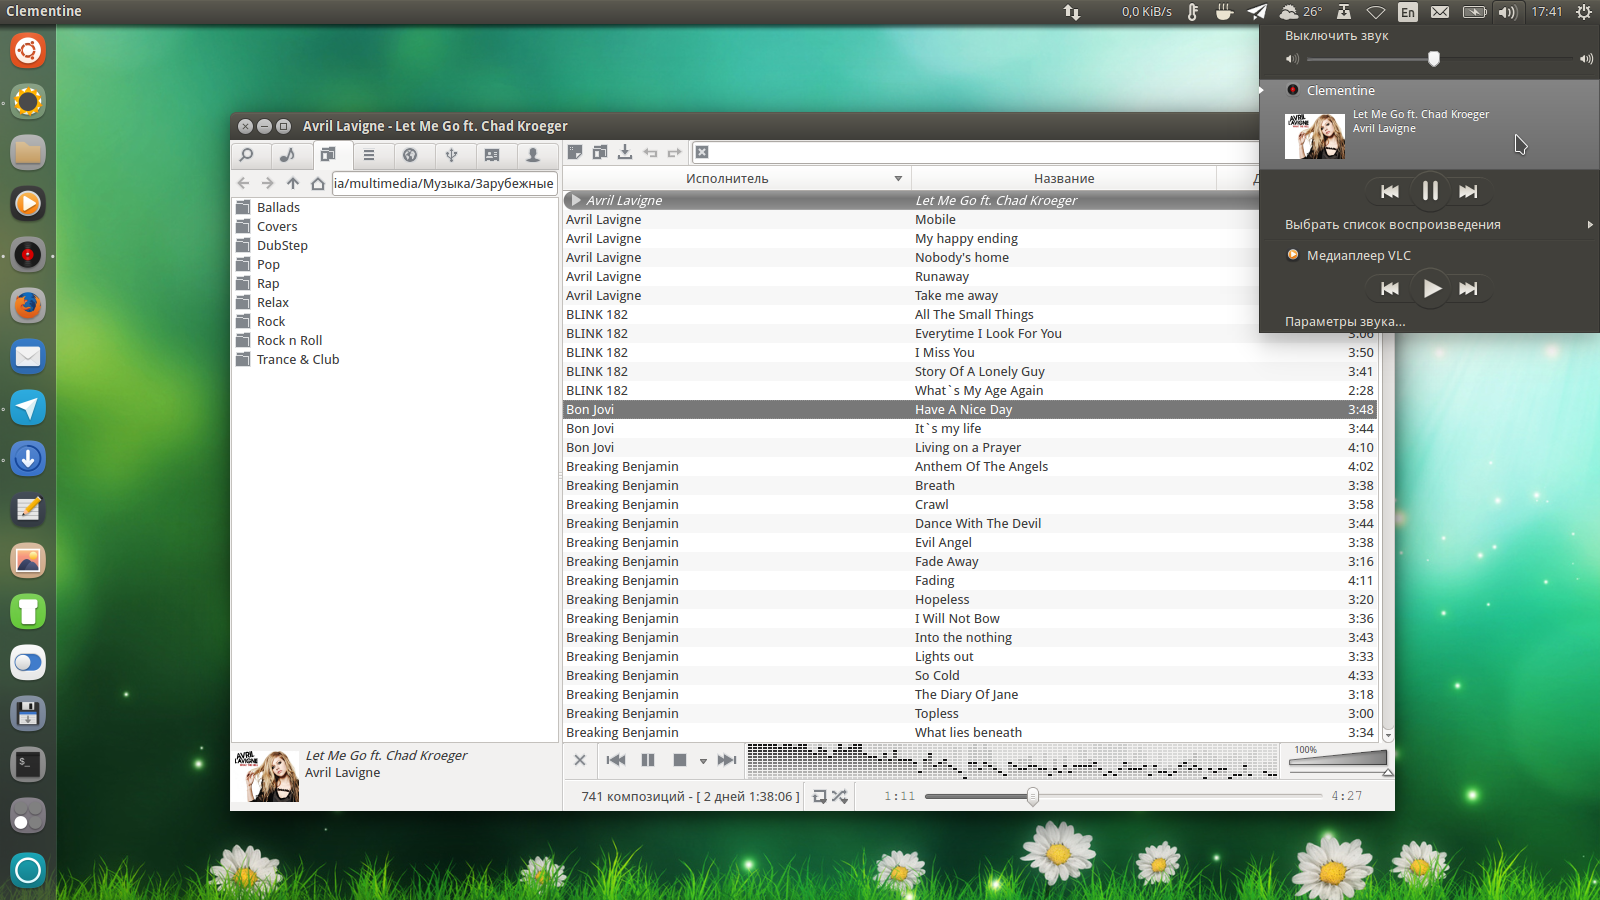Save the current playlist
The width and height of the screenshot is (1600, 900).
625,152
